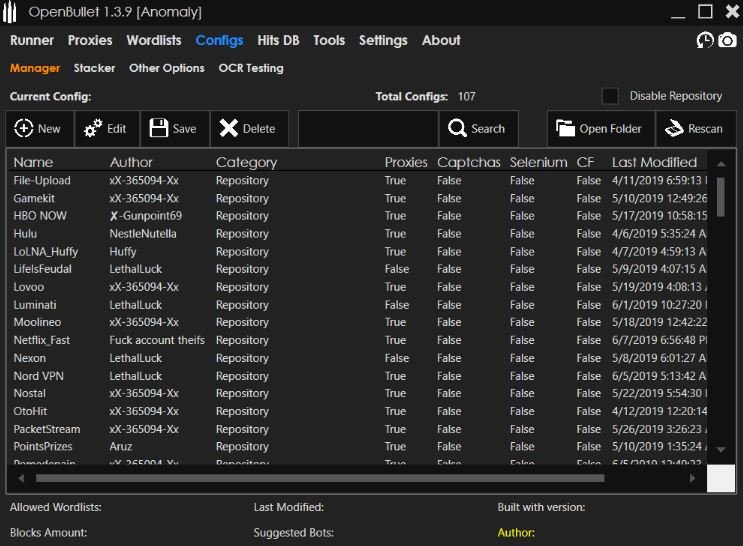This screenshot has height=546, width=743.
Task: Save config using floppy disk icon
Action: (x=159, y=128)
